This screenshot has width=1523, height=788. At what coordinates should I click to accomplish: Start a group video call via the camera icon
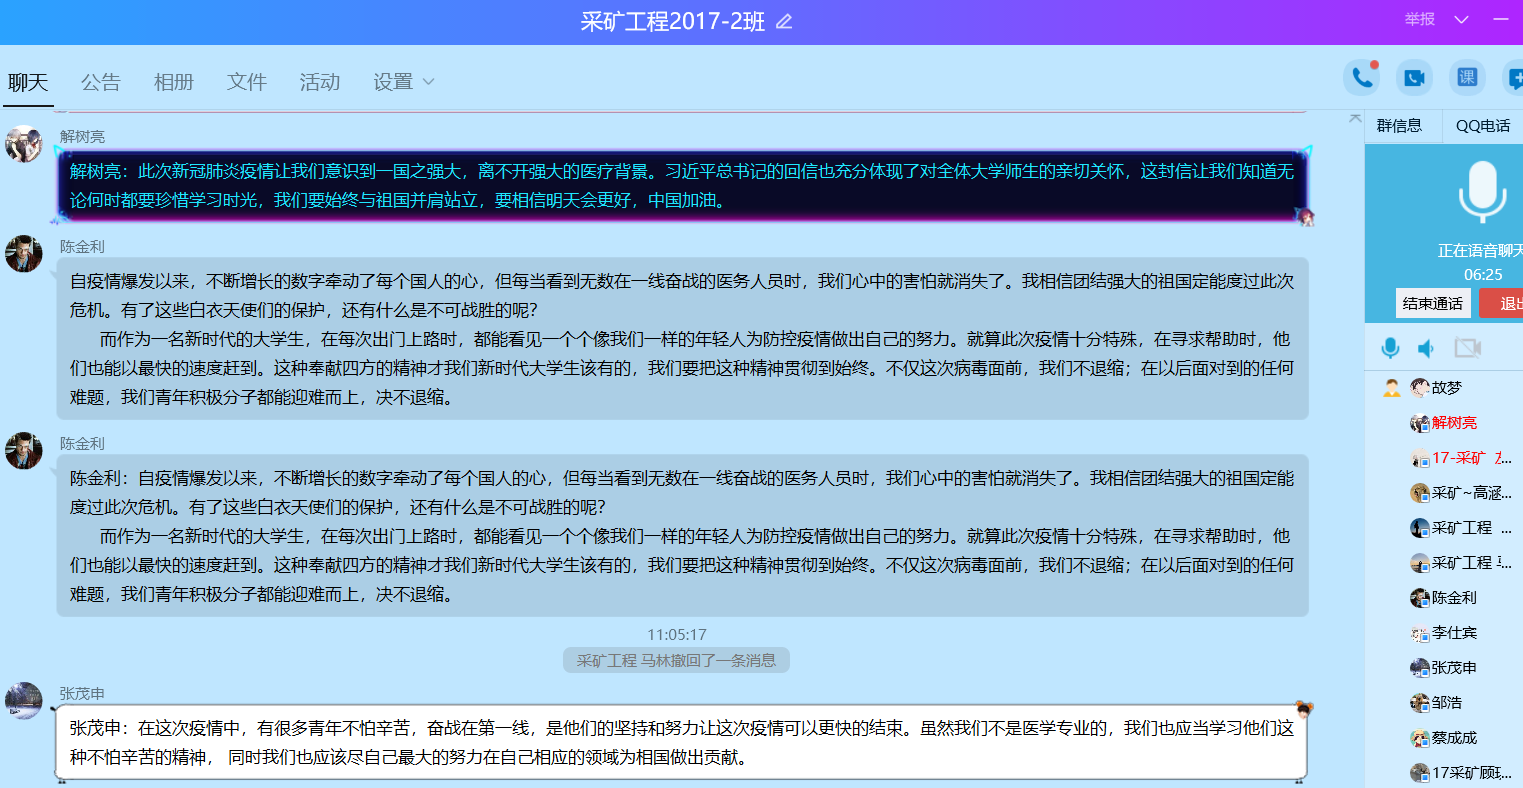1414,78
